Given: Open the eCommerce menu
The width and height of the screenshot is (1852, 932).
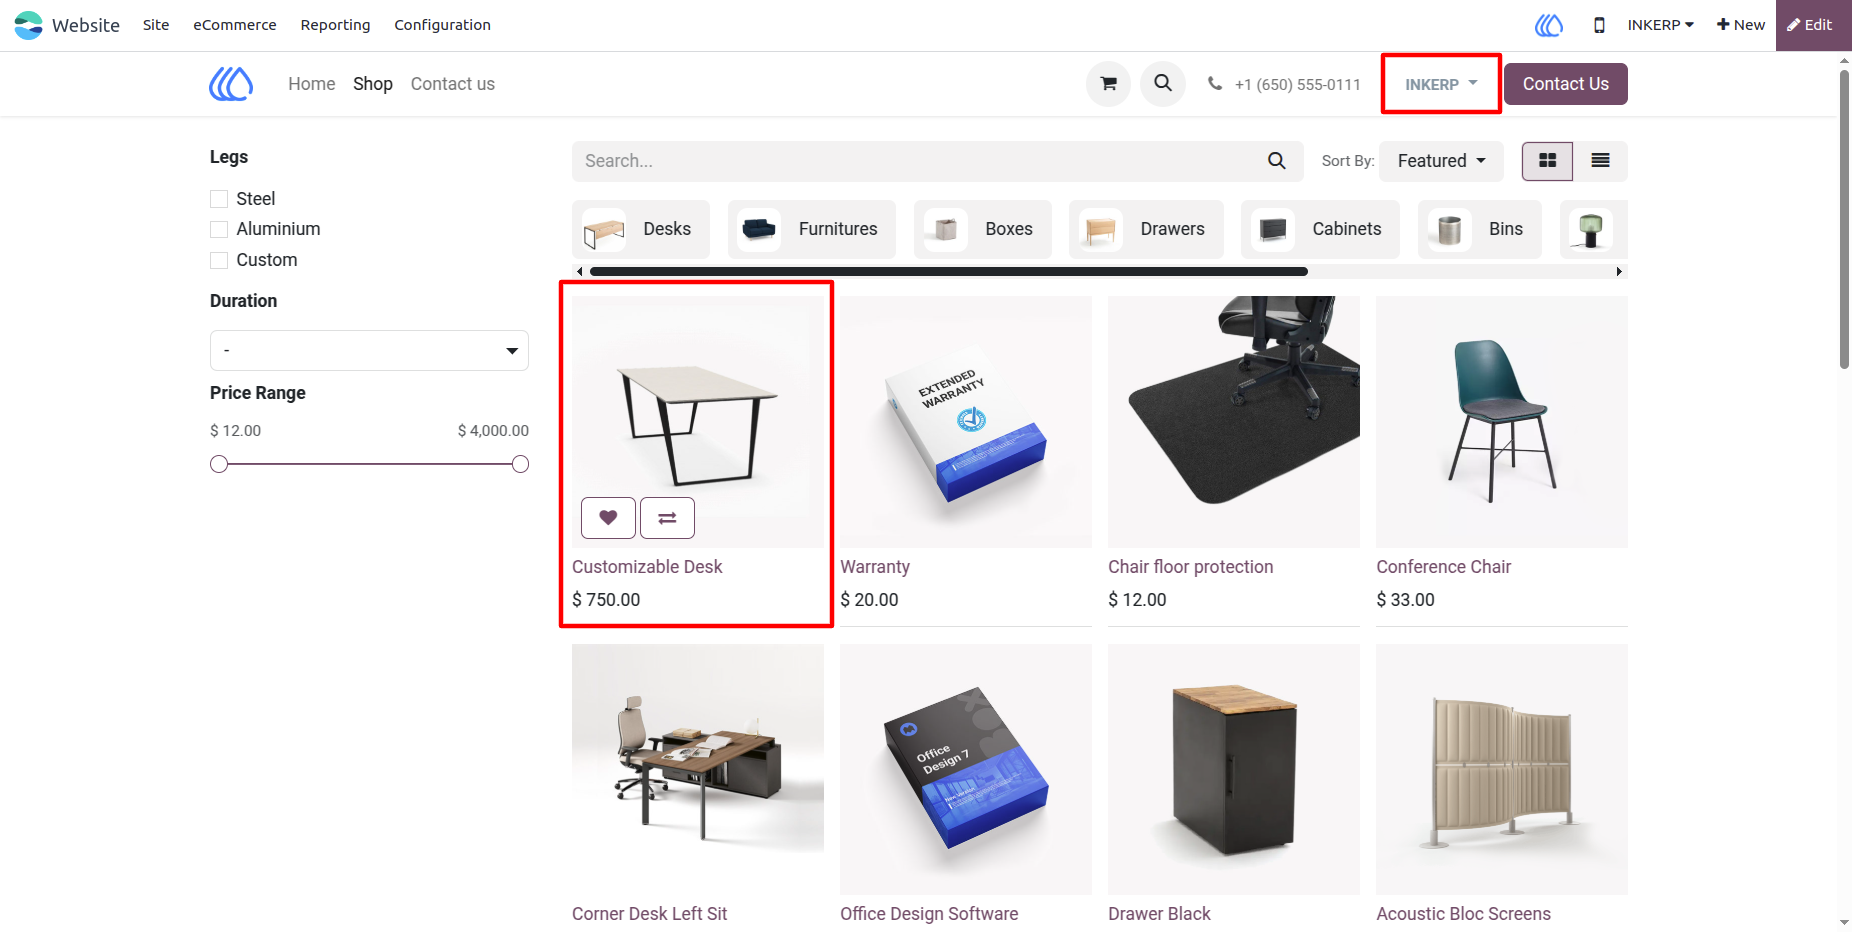Looking at the screenshot, I should [x=235, y=25].
